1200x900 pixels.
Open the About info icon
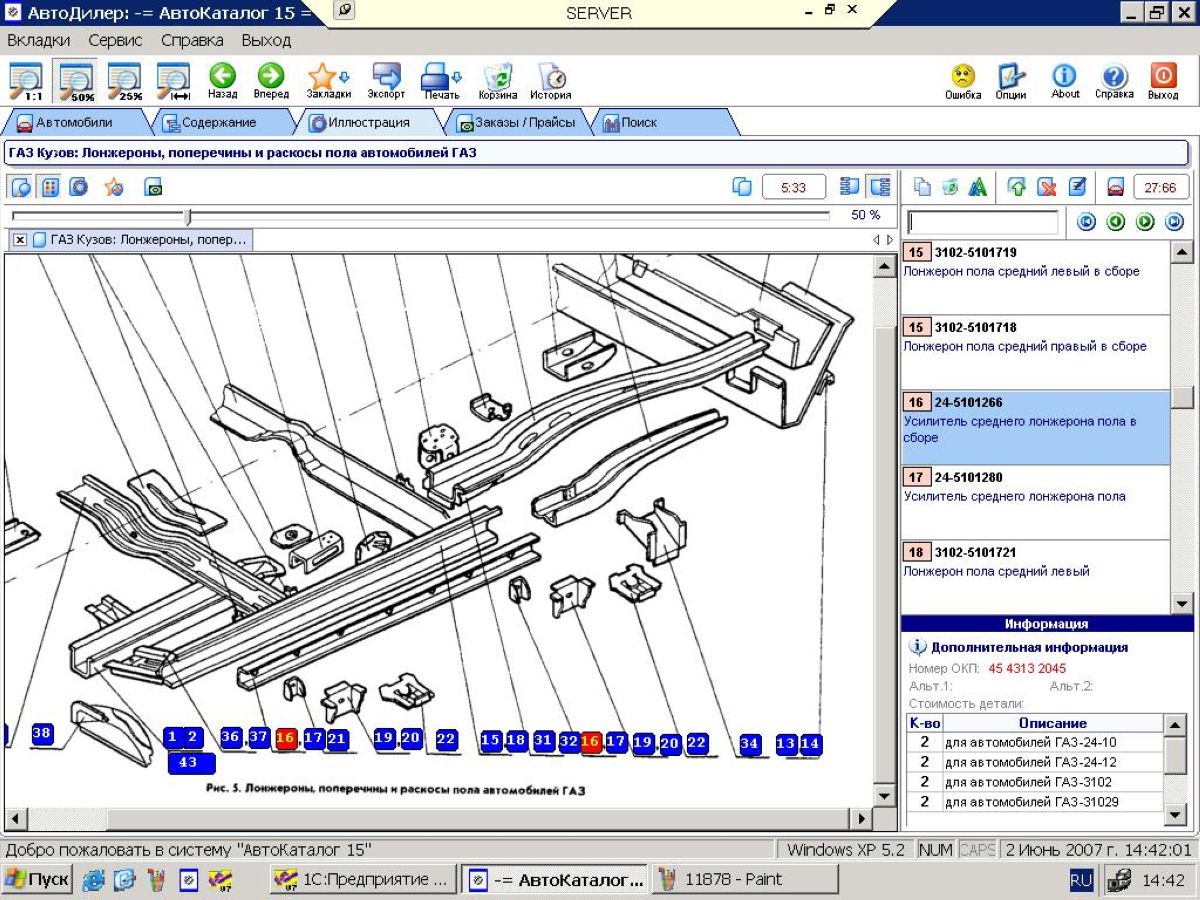(1065, 81)
